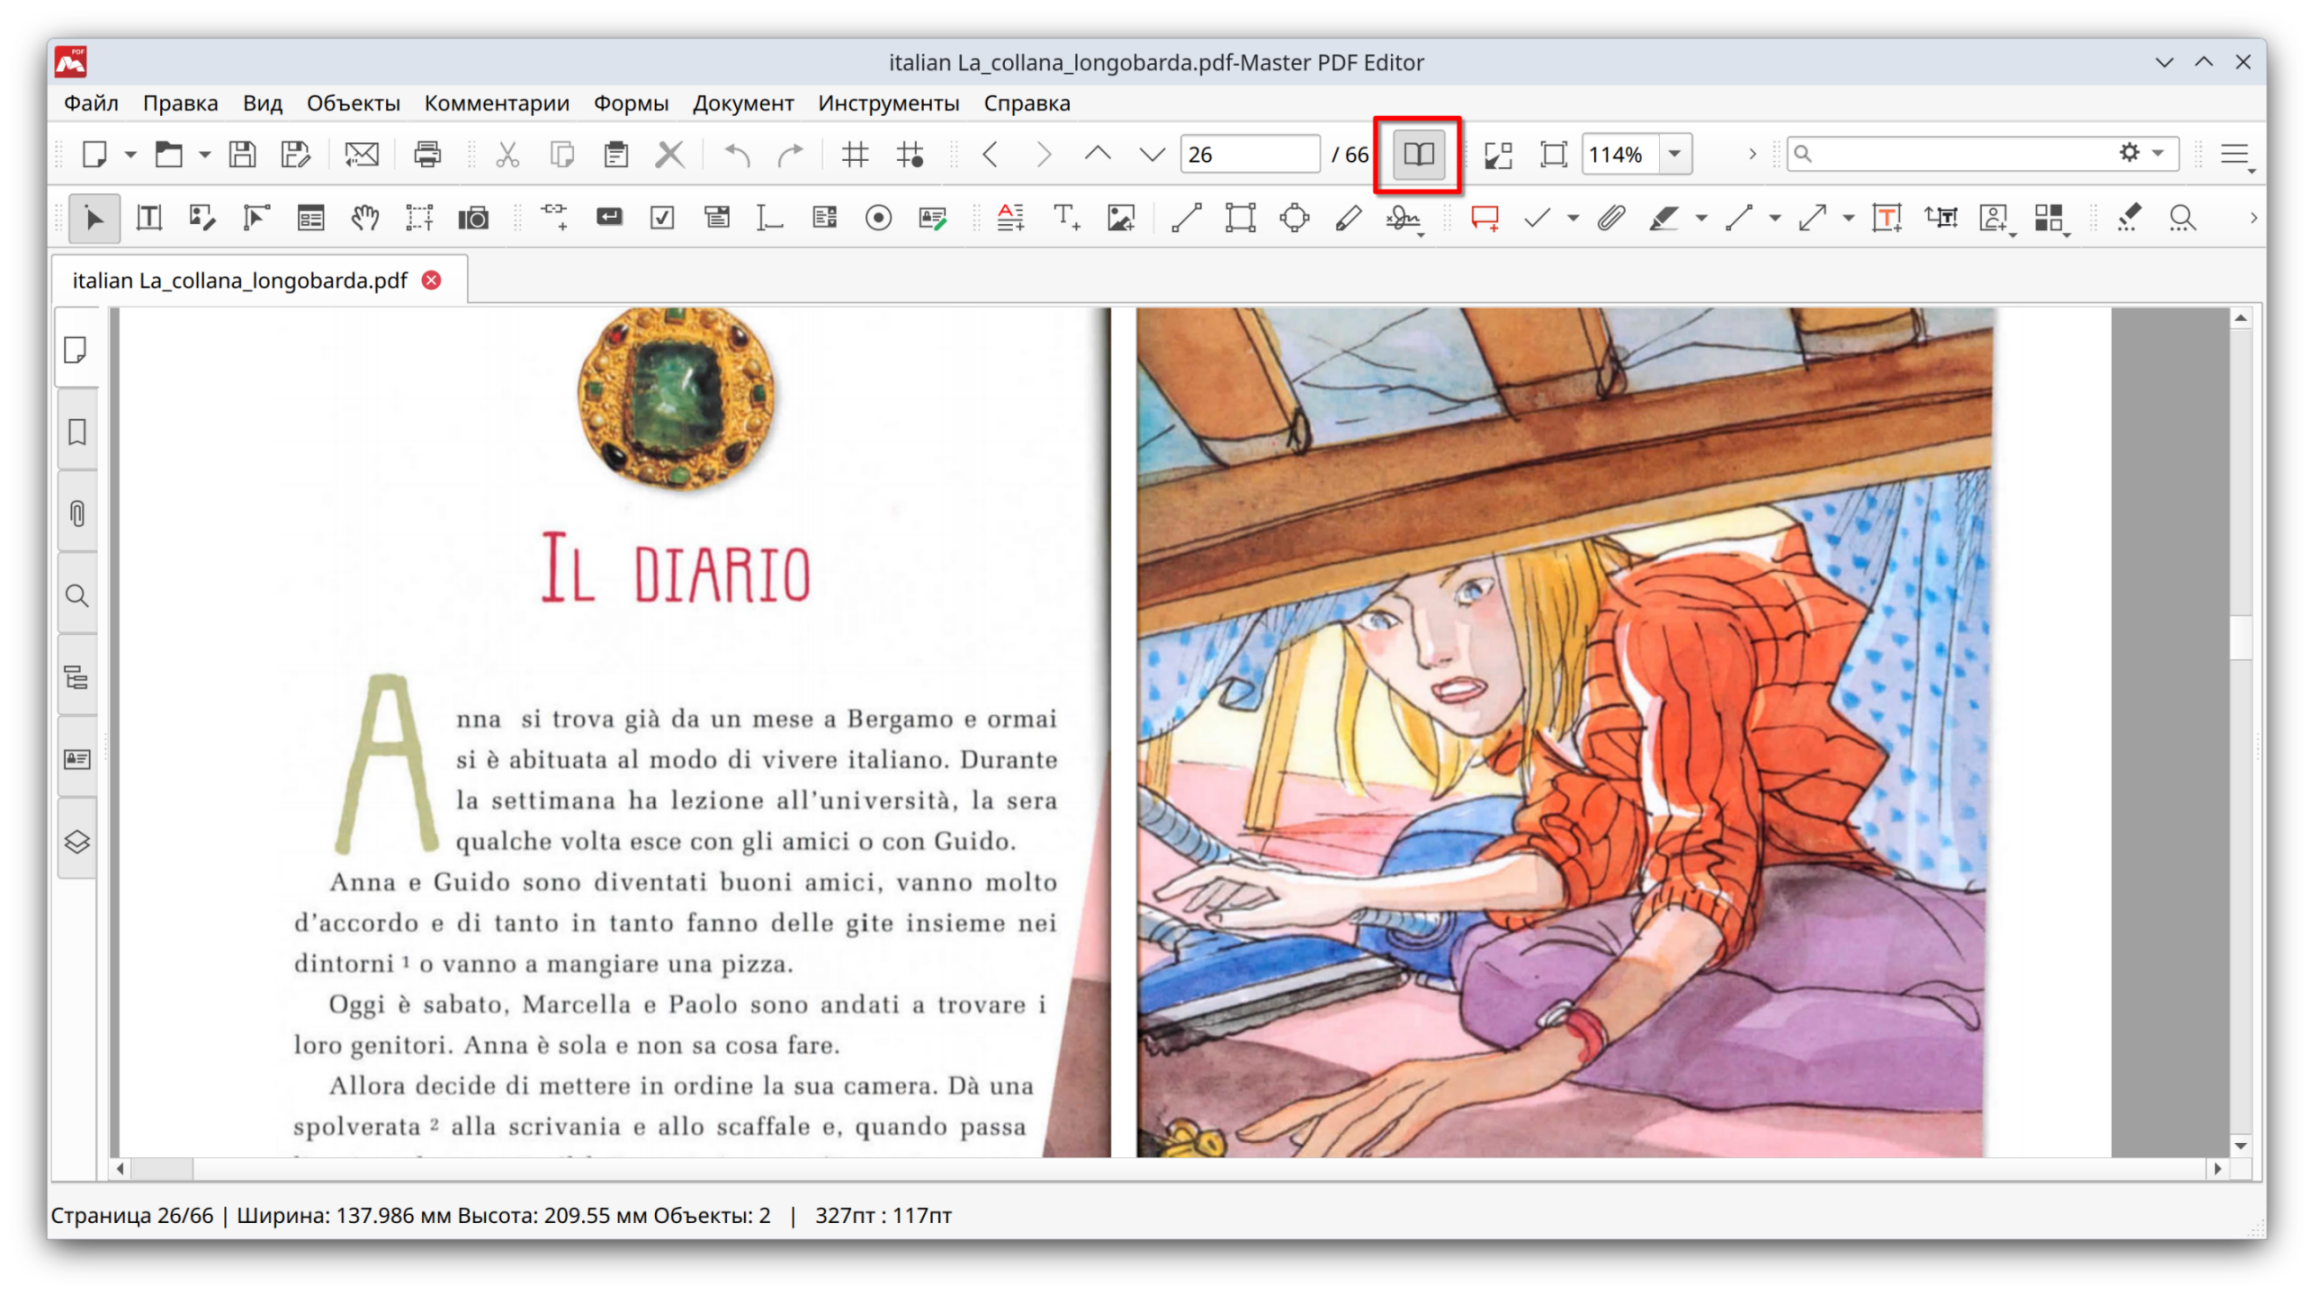
Task: Jump to last page with down arrow
Action: (x=1152, y=154)
